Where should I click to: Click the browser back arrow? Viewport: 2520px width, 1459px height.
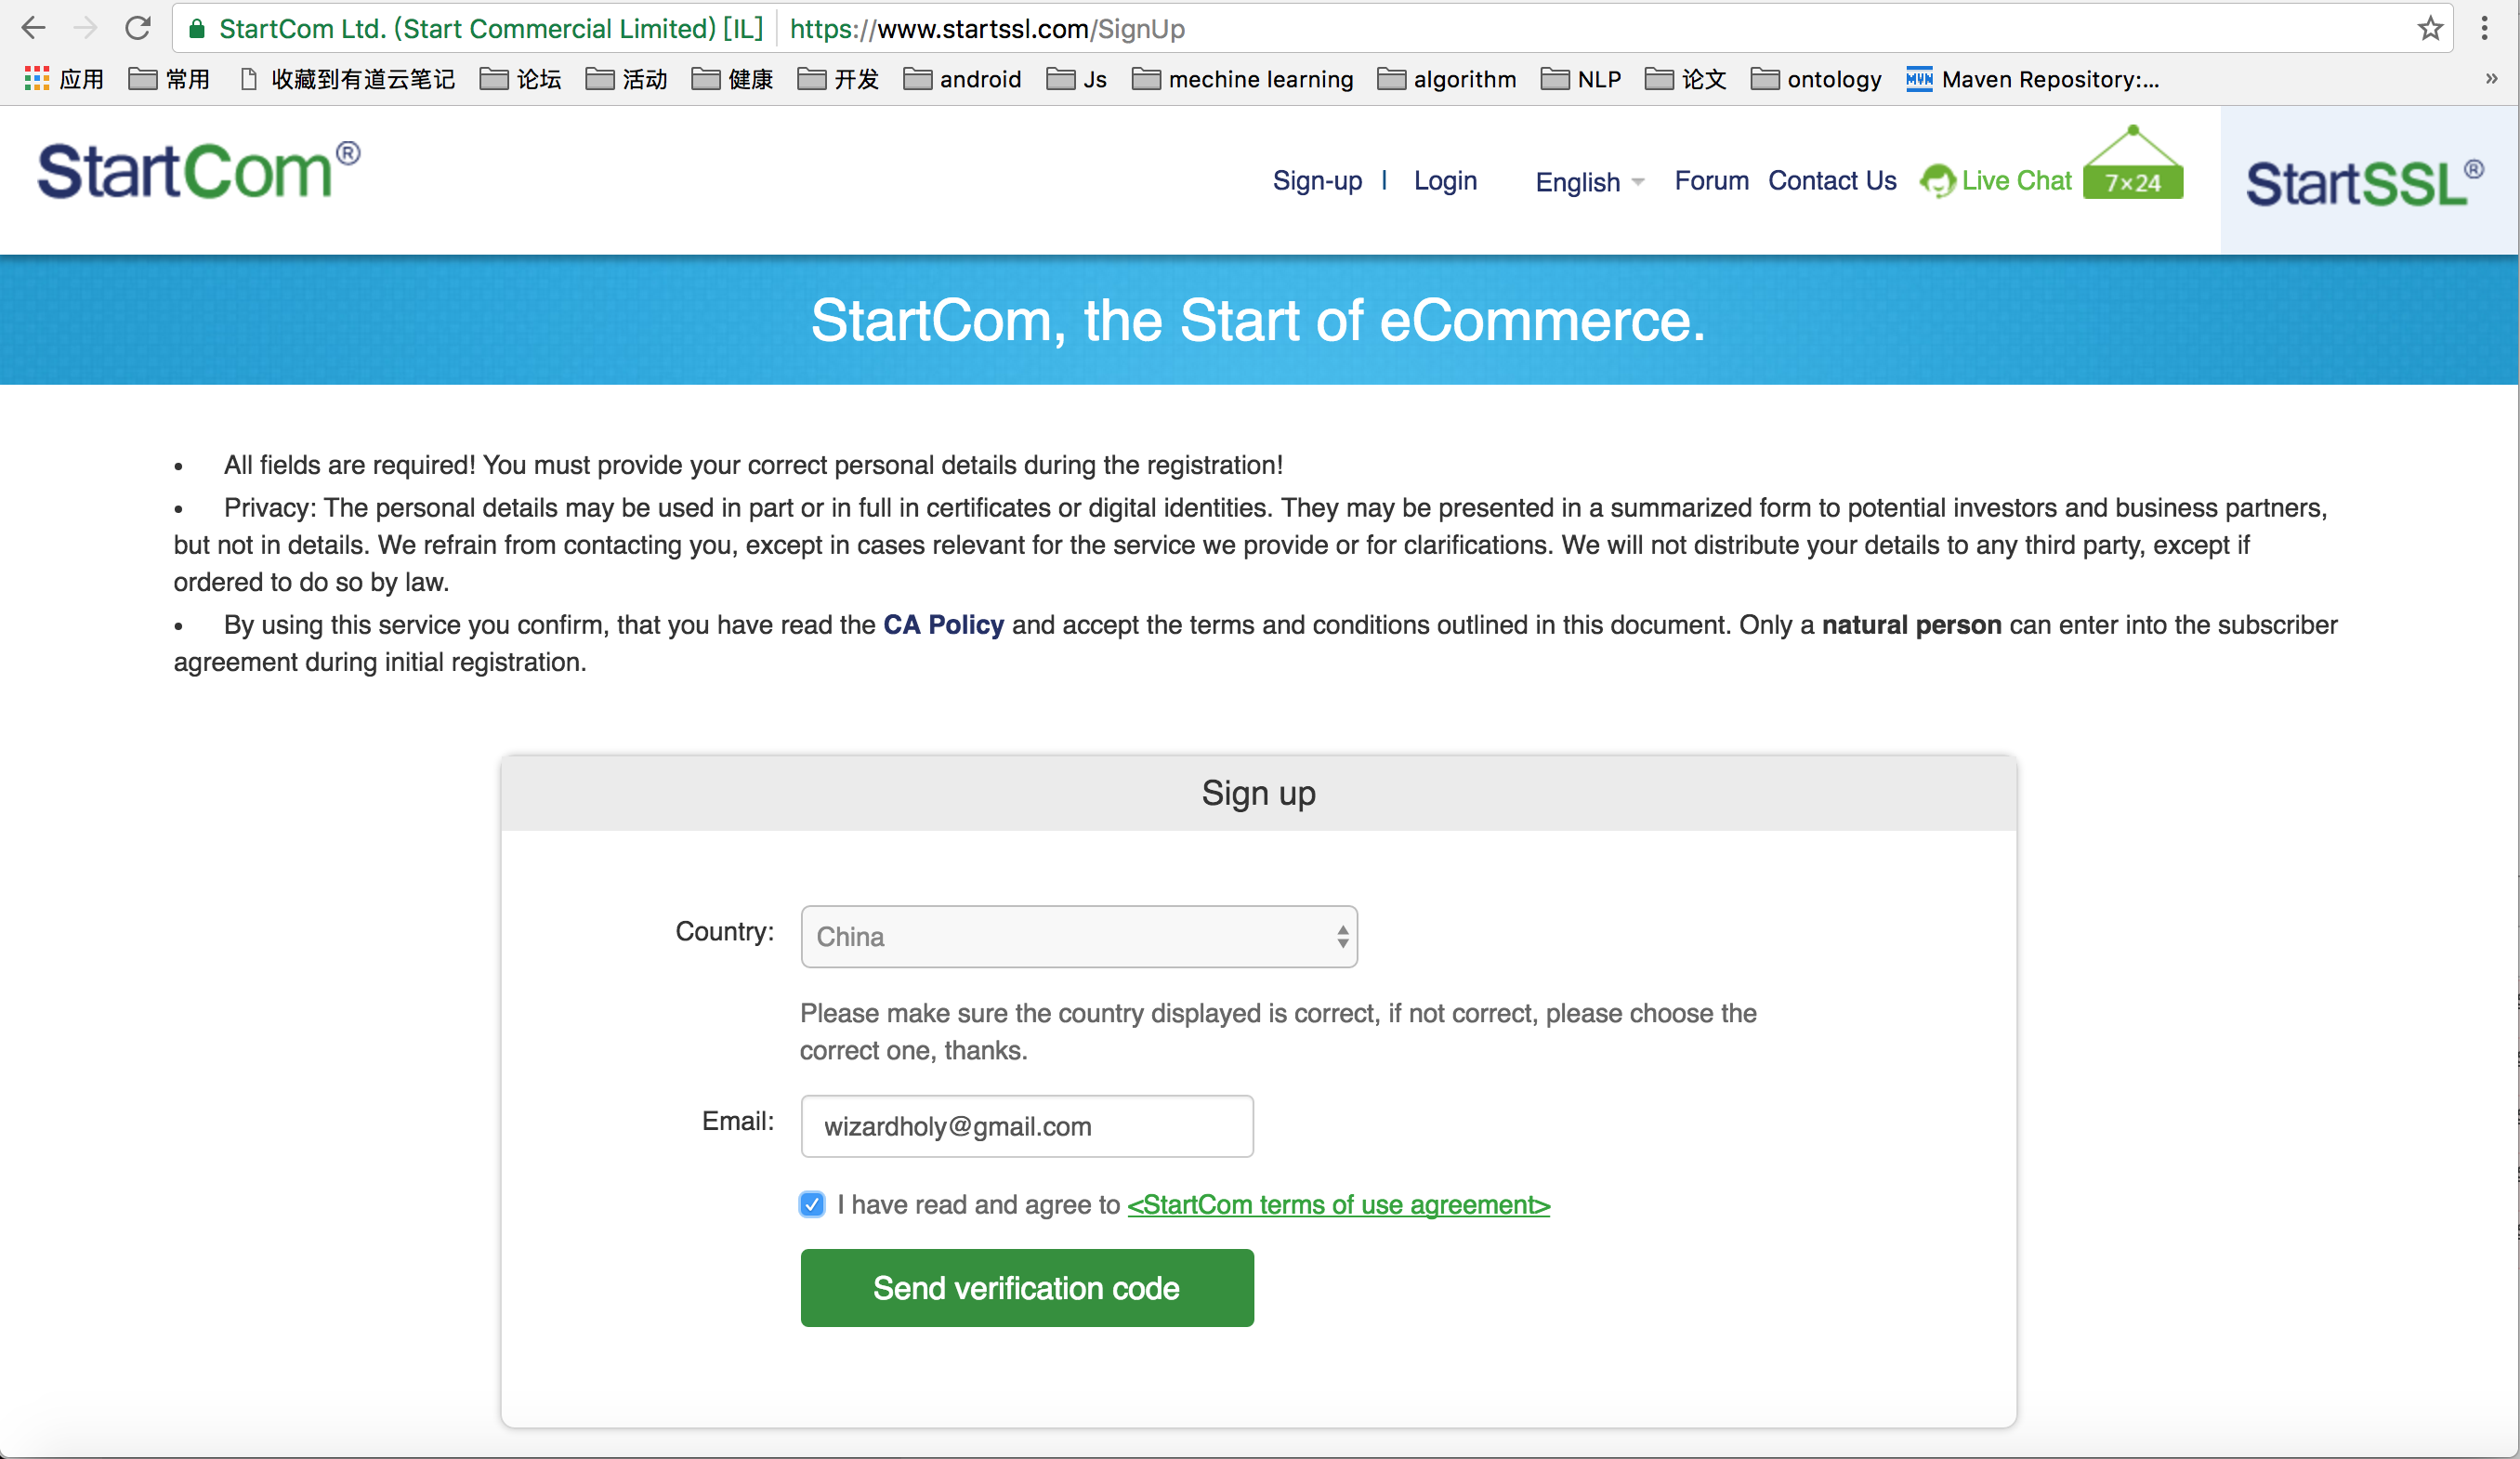click(34, 28)
